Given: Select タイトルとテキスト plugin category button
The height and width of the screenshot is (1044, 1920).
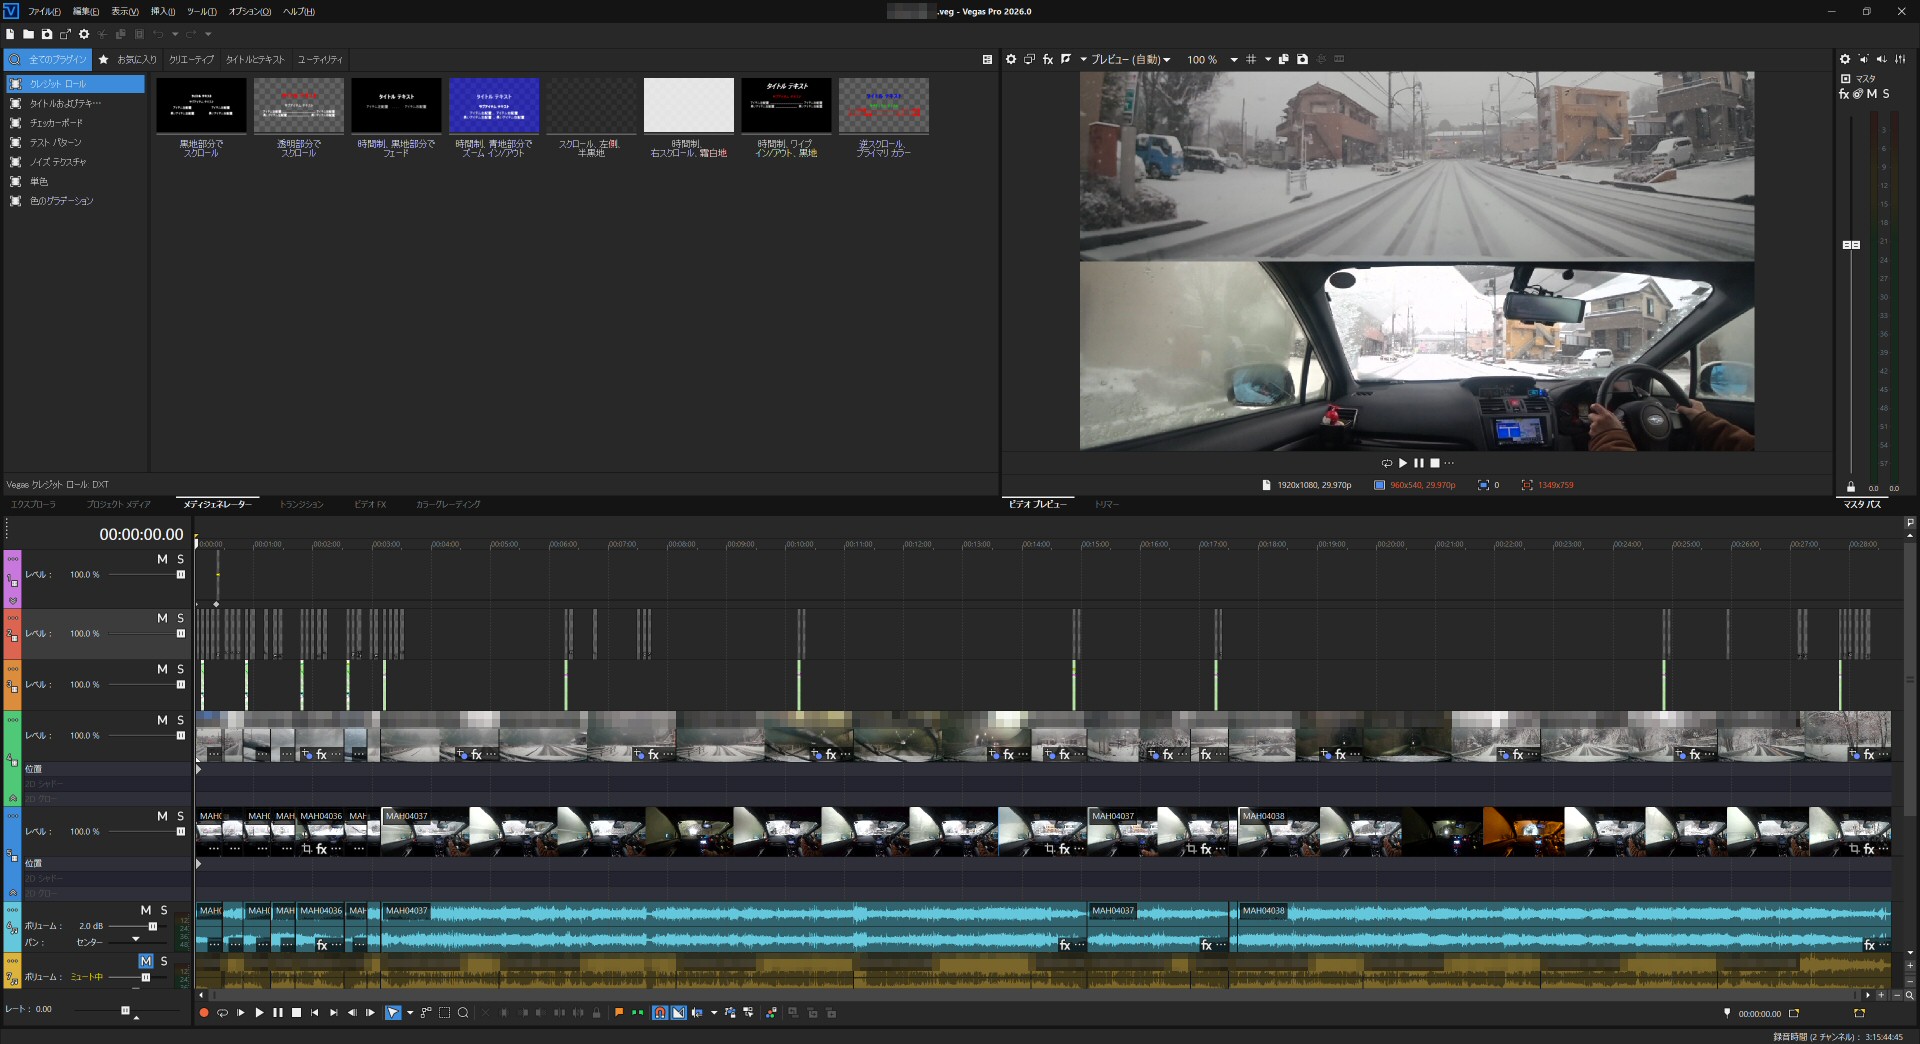Looking at the screenshot, I should [255, 60].
